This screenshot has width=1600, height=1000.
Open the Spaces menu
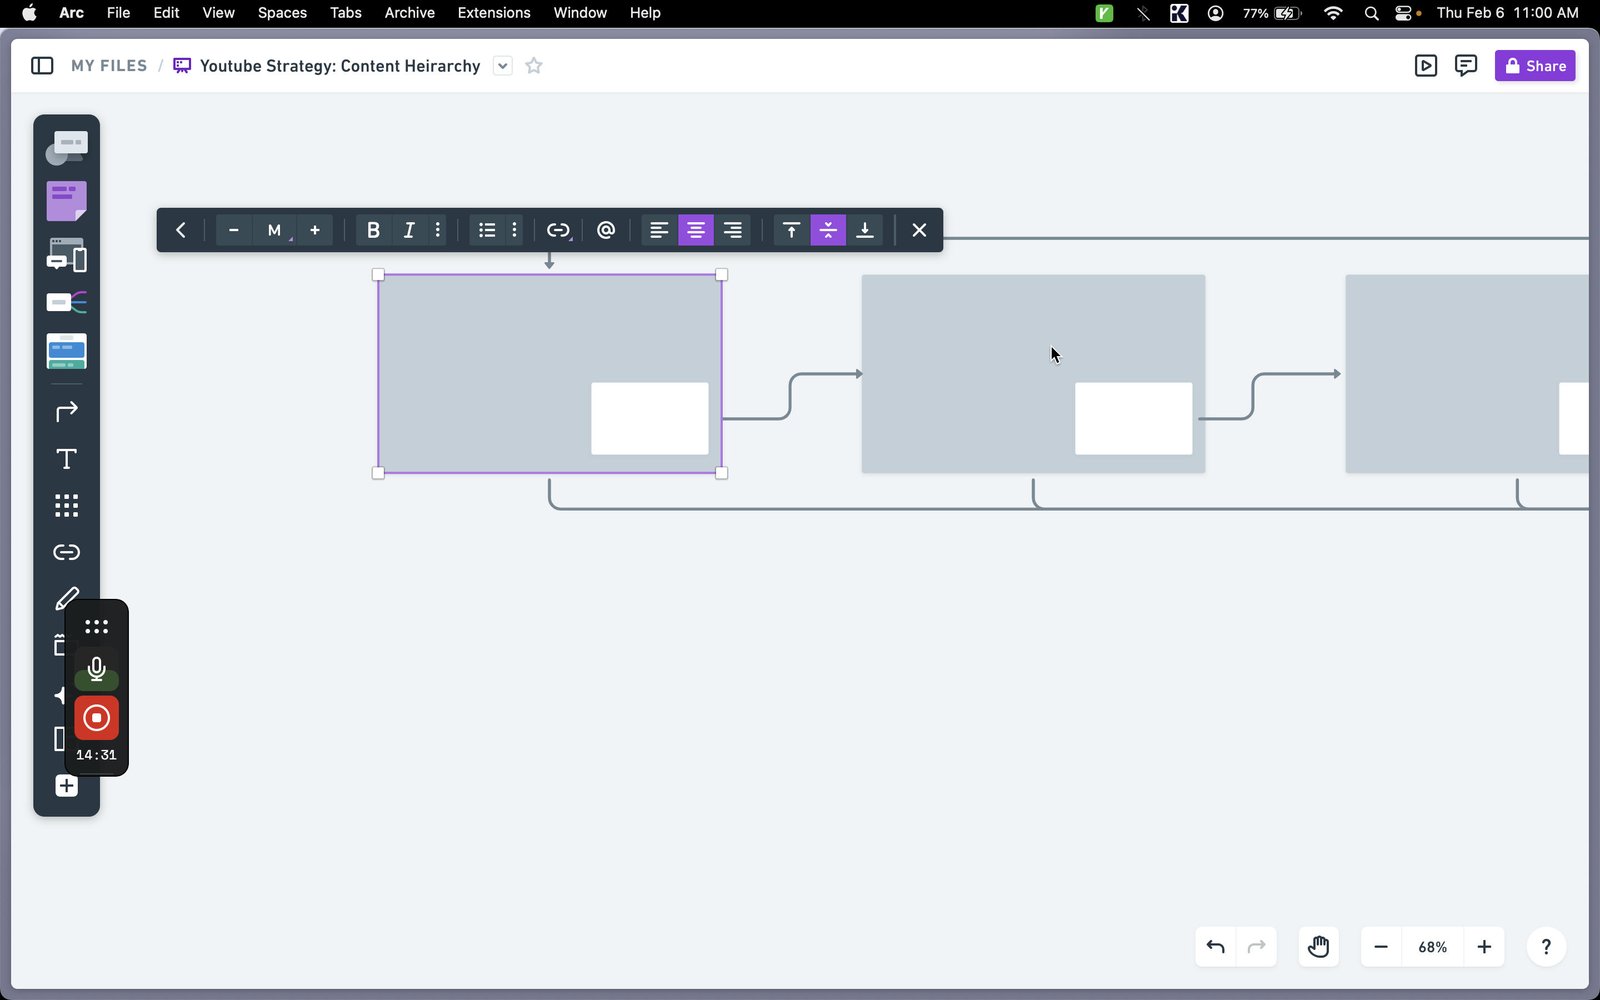282,13
